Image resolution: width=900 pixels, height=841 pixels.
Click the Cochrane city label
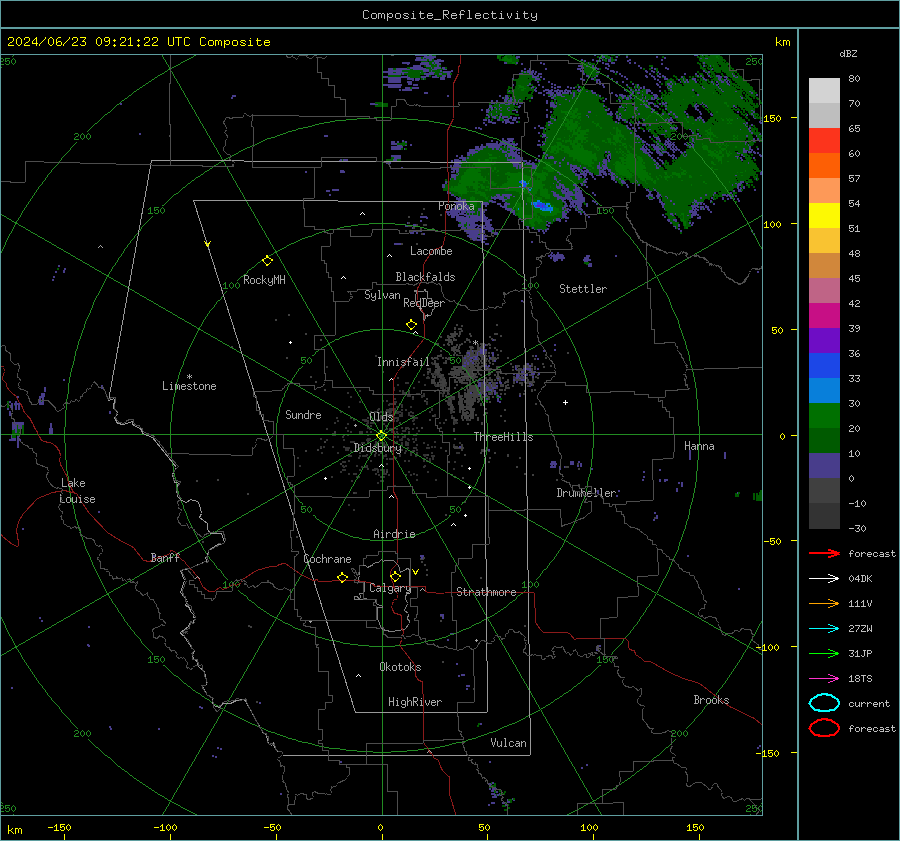click(327, 559)
